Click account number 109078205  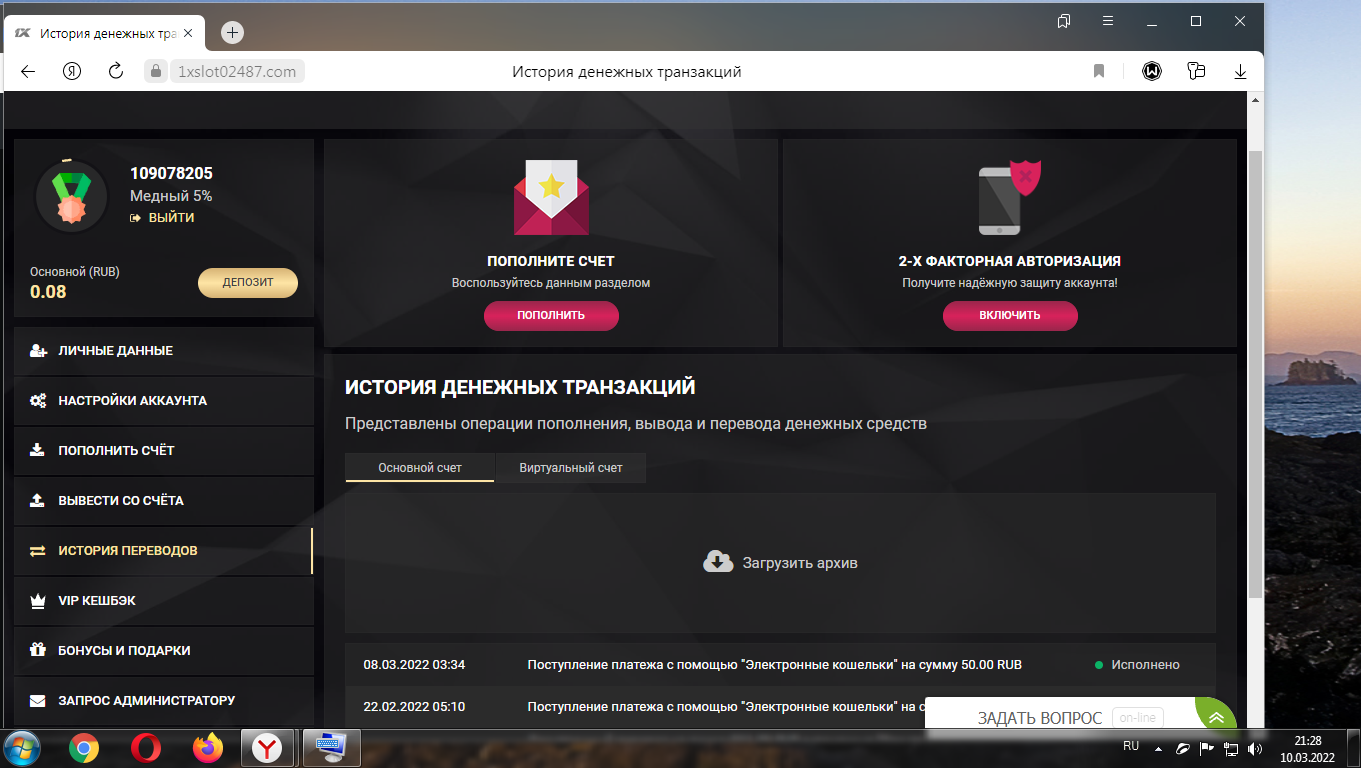(171, 173)
